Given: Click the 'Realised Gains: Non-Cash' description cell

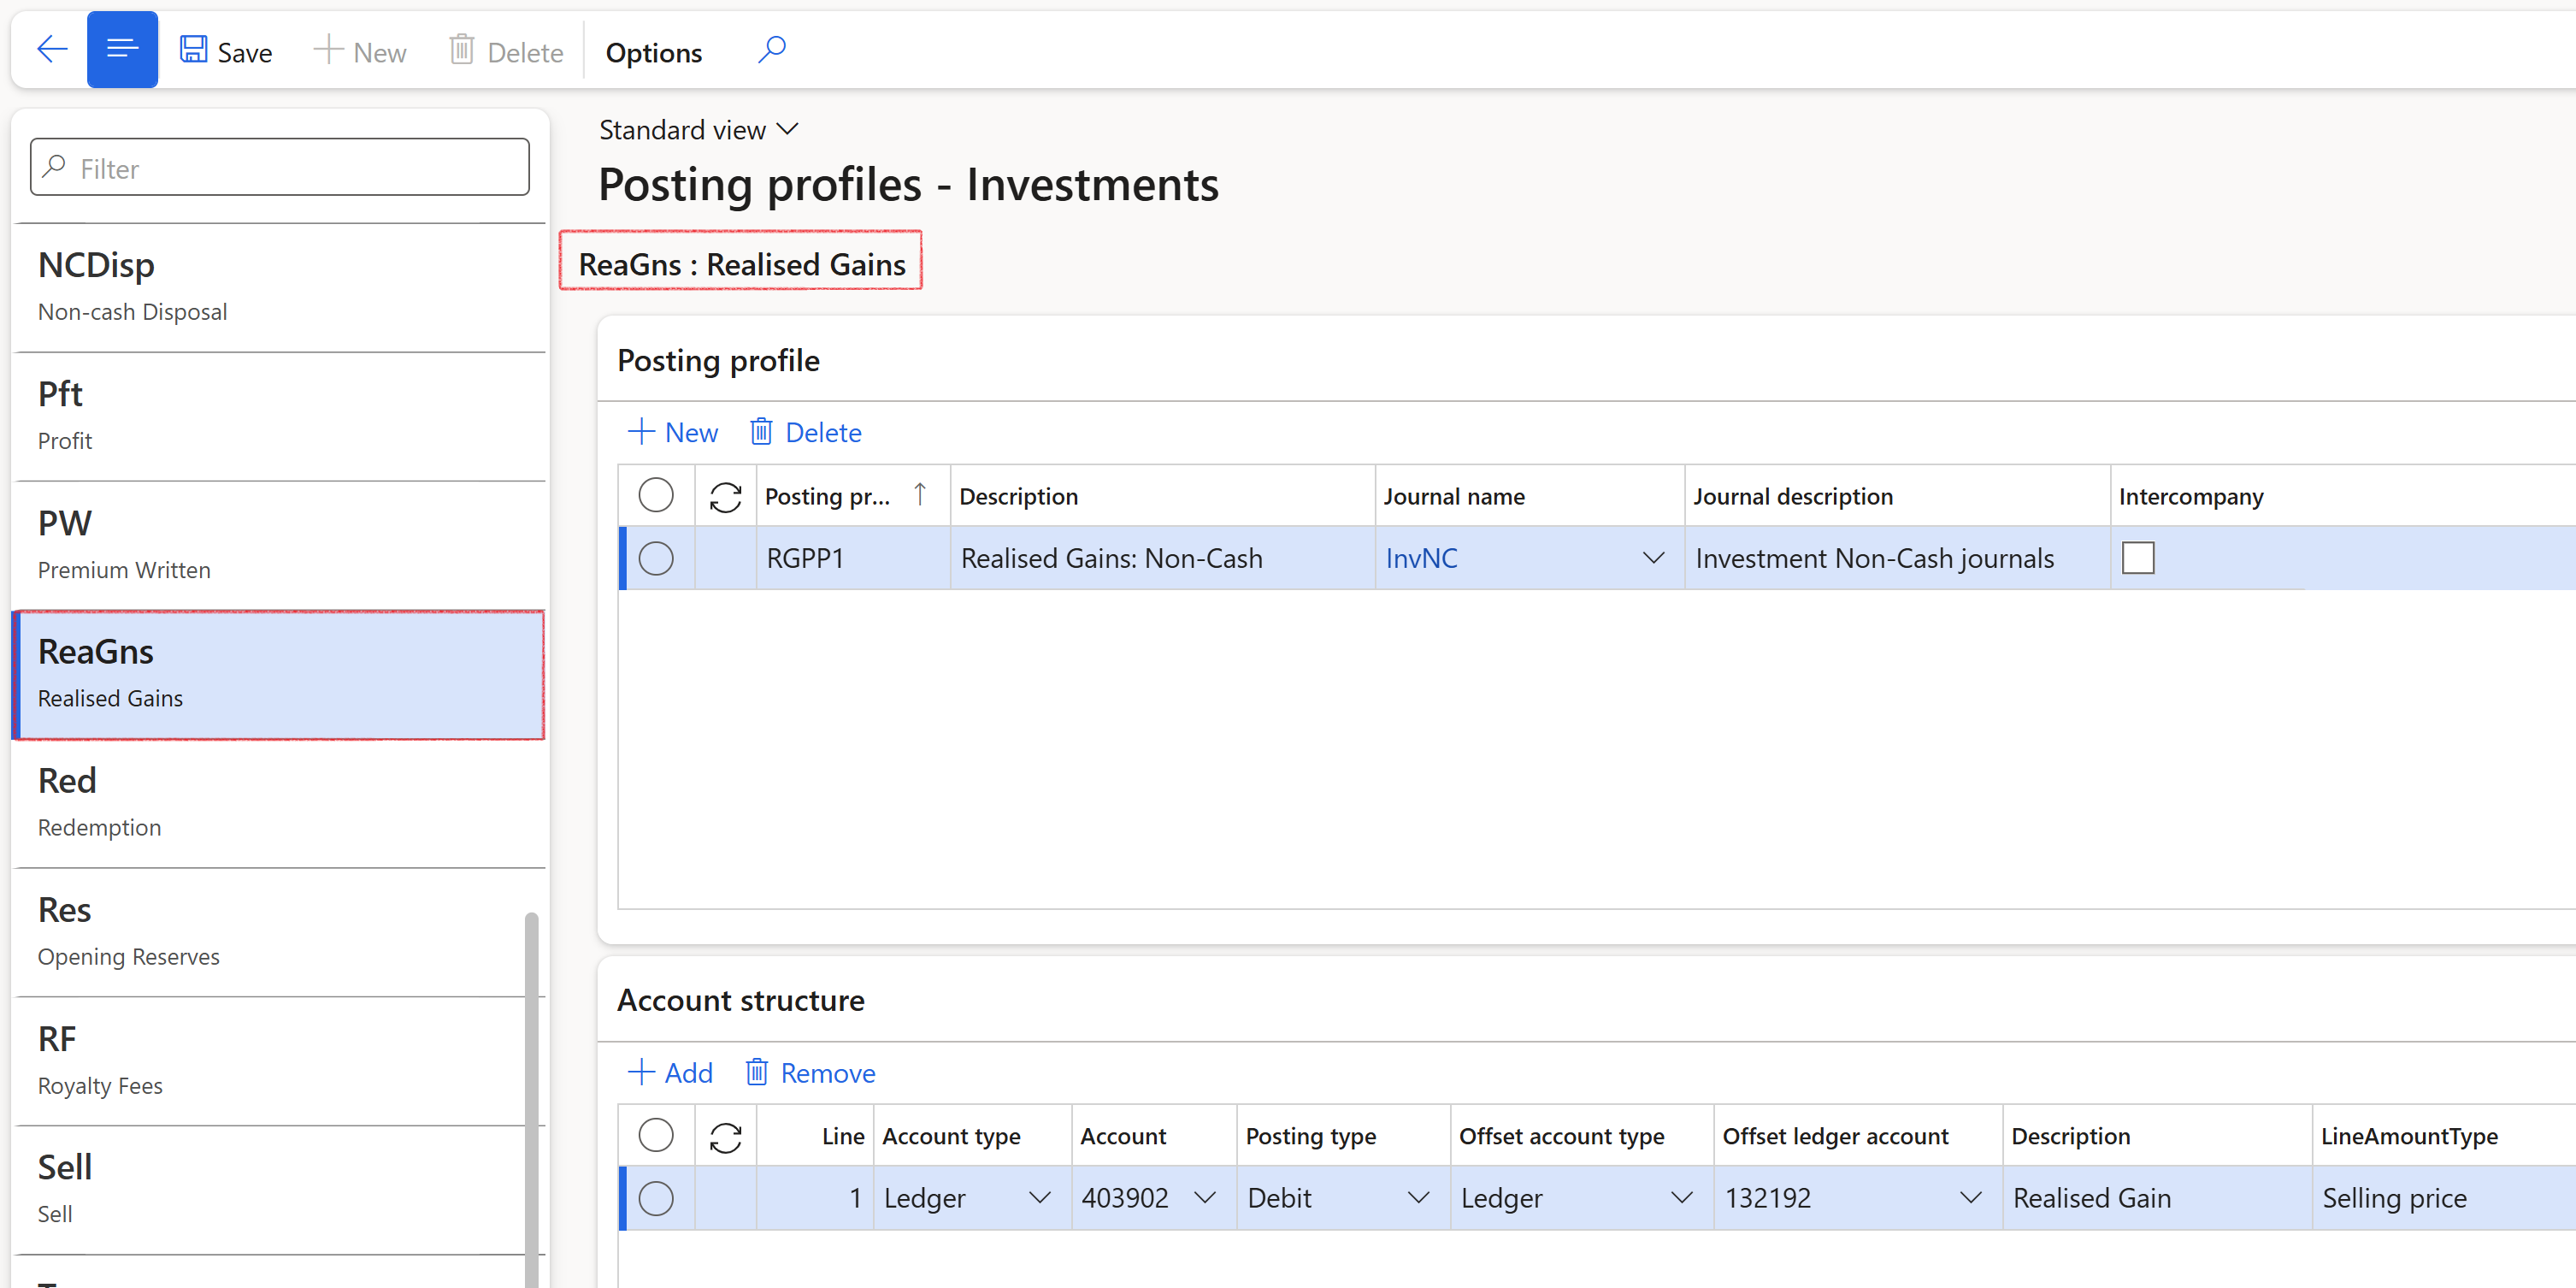Looking at the screenshot, I should (1162, 558).
